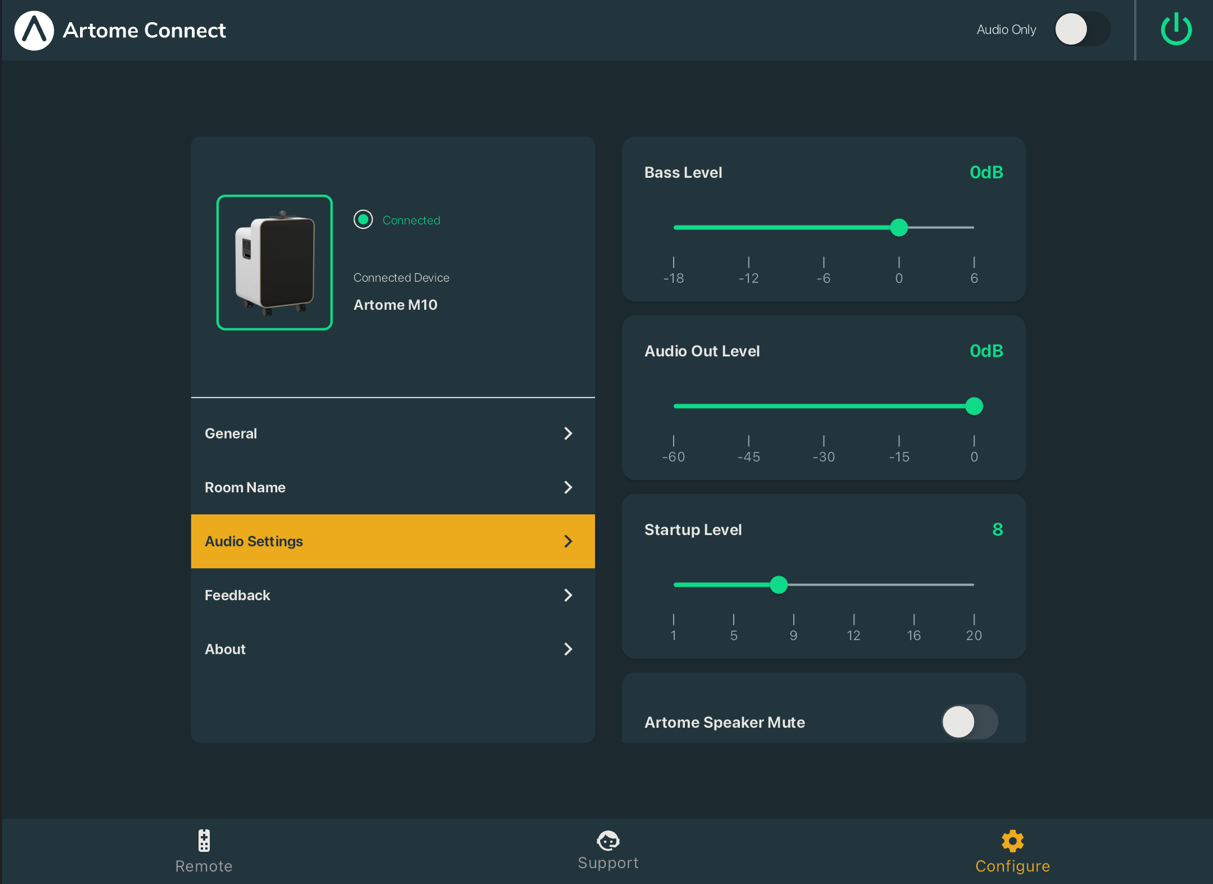Viewport: 1213px width, 884px height.
Task: Click the Artome Connect title text
Action: pyautogui.click(x=144, y=30)
